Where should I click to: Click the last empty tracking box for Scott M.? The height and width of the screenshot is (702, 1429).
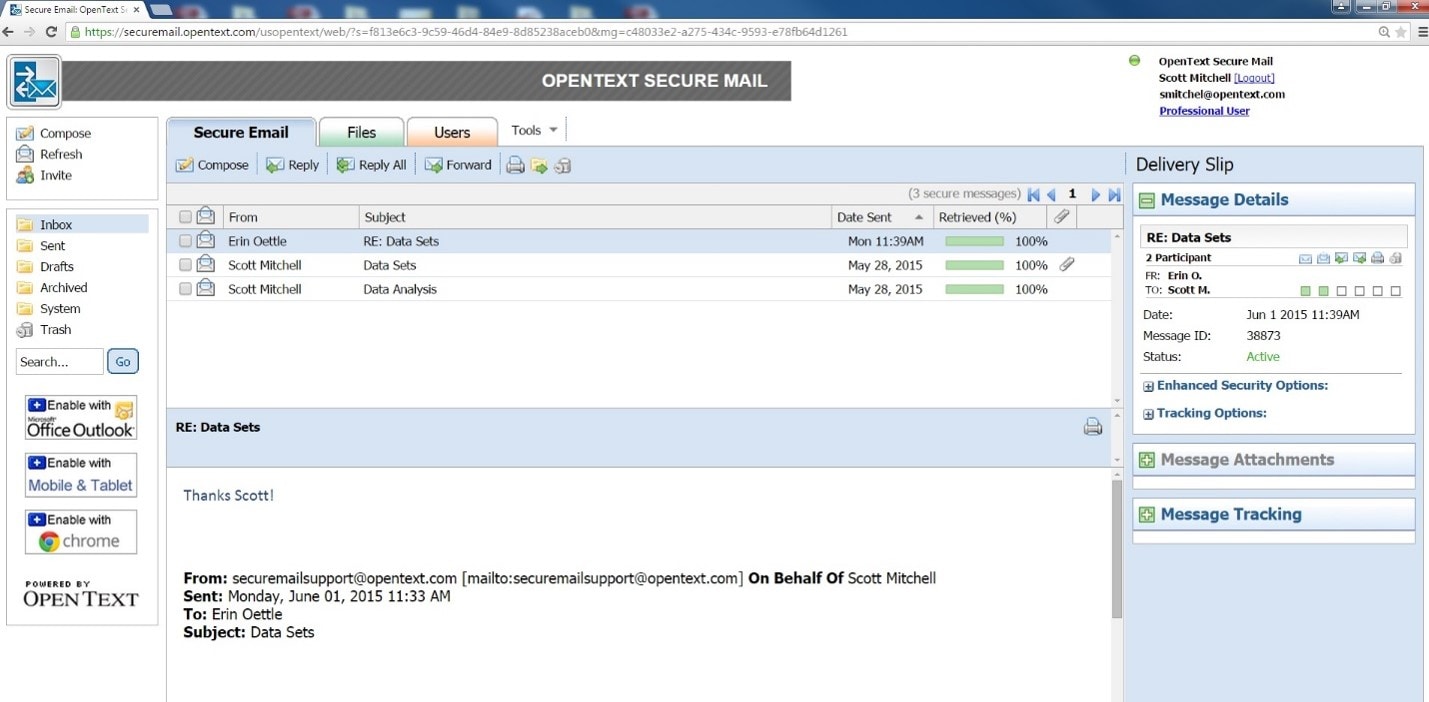click(1396, 291)
